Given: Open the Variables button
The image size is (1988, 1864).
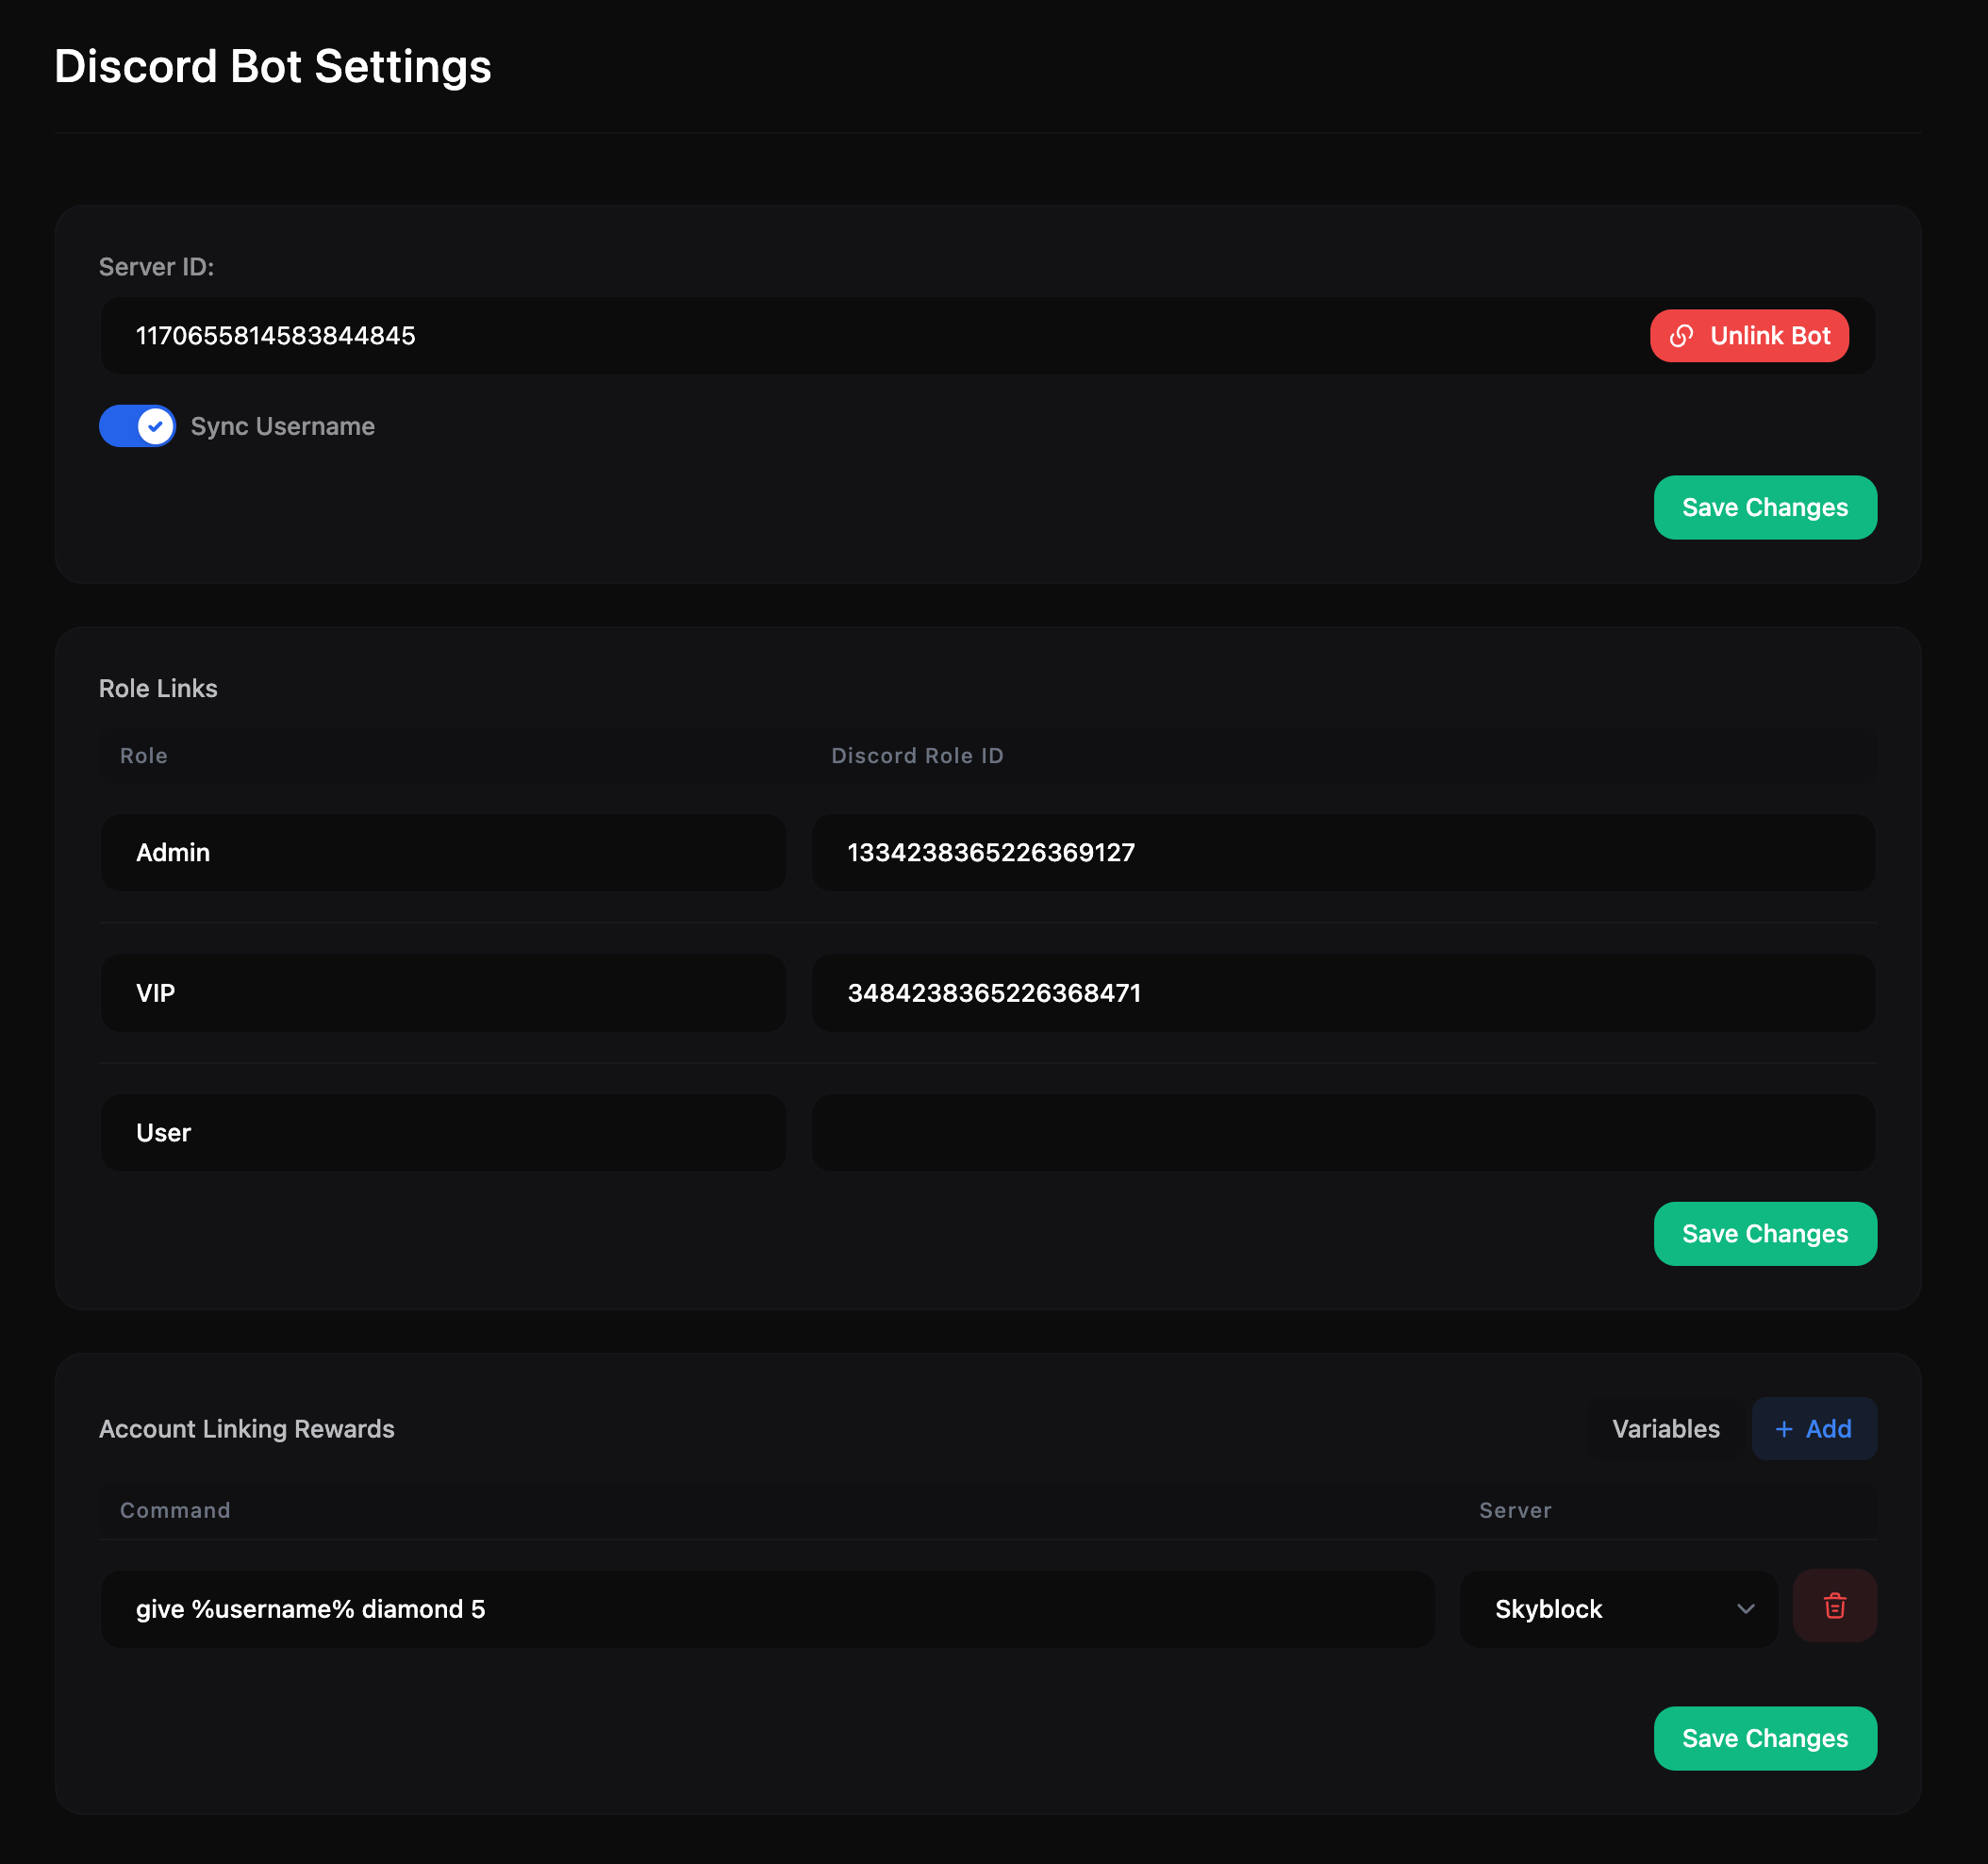Looking at the screenshot, I should (1665, 1429).
